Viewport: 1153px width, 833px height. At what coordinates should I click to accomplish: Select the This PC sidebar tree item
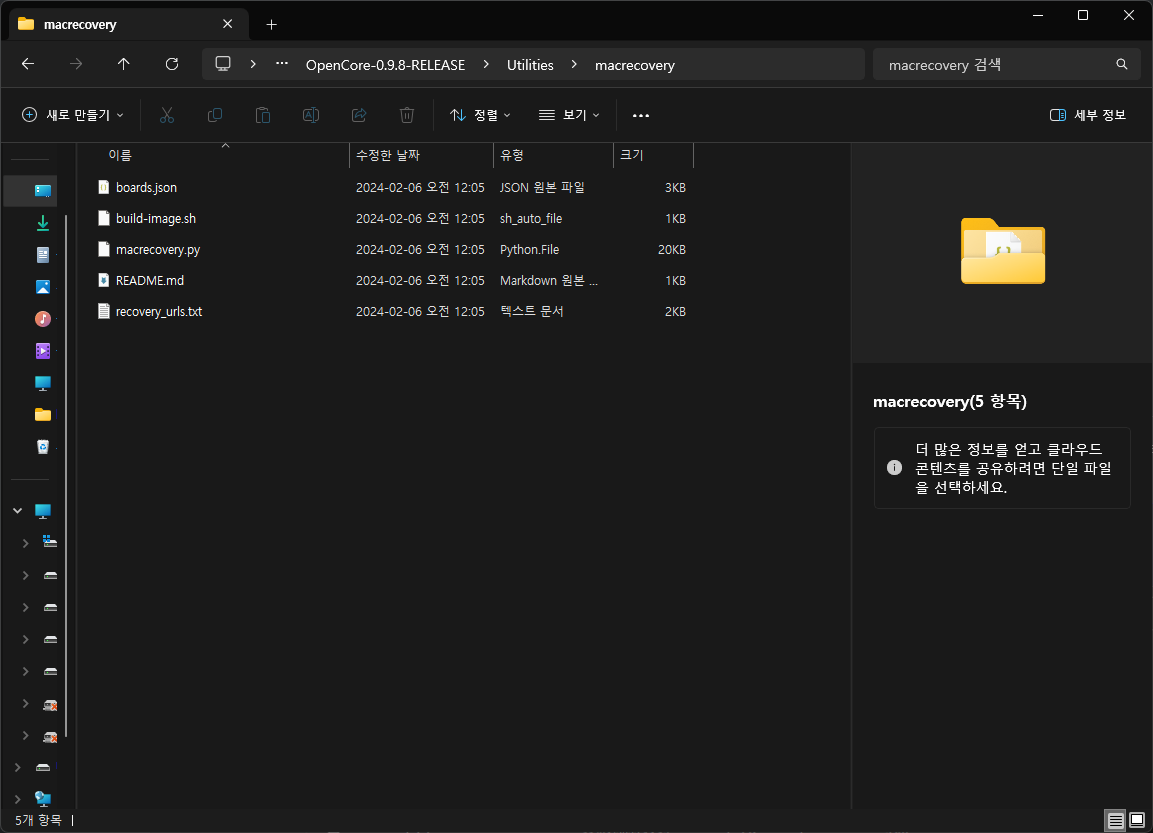(43, 510)
